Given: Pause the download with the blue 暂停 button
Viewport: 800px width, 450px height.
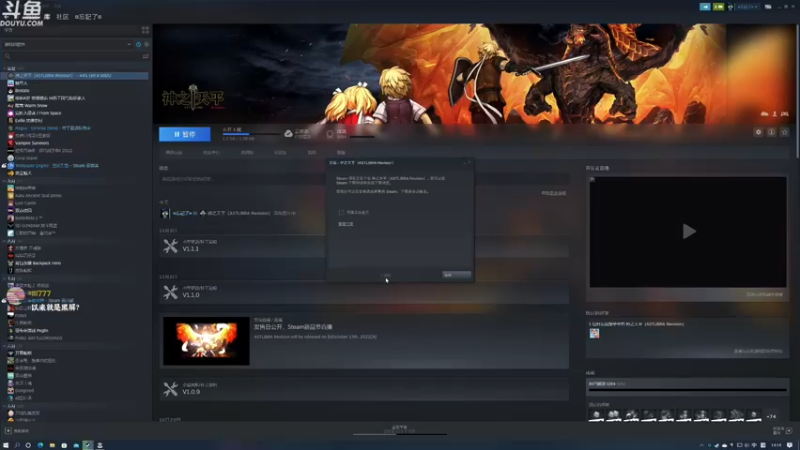Looking at the screenshot, I should [x=184, y=134].
